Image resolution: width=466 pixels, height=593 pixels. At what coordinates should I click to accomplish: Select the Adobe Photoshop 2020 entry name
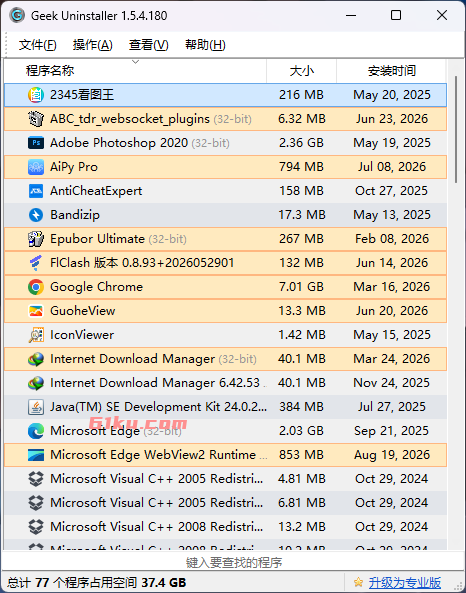pos(119,143)
